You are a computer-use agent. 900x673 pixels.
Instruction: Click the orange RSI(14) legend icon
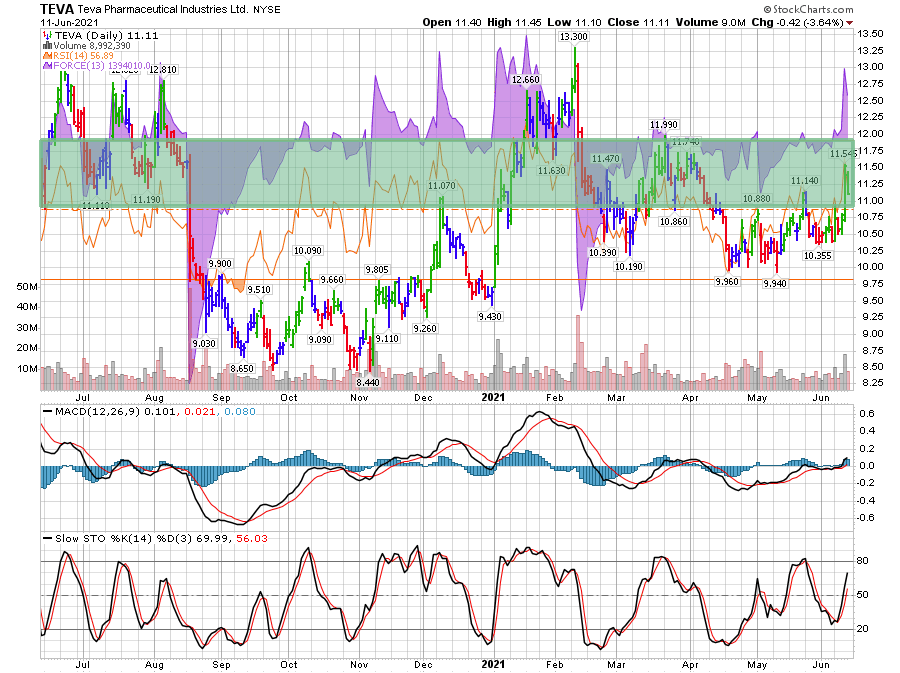(x=45, y=55)
